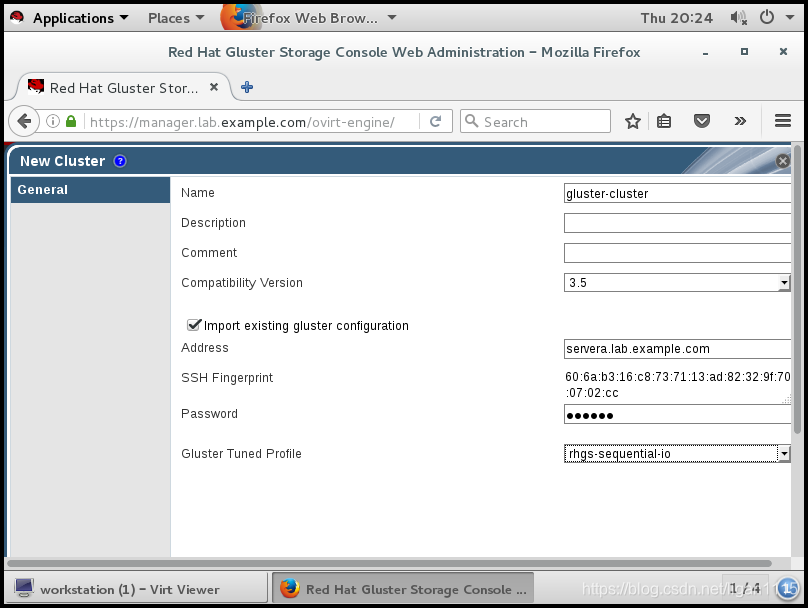Click the Address field servera.lab.example.com

click(677, 349)
